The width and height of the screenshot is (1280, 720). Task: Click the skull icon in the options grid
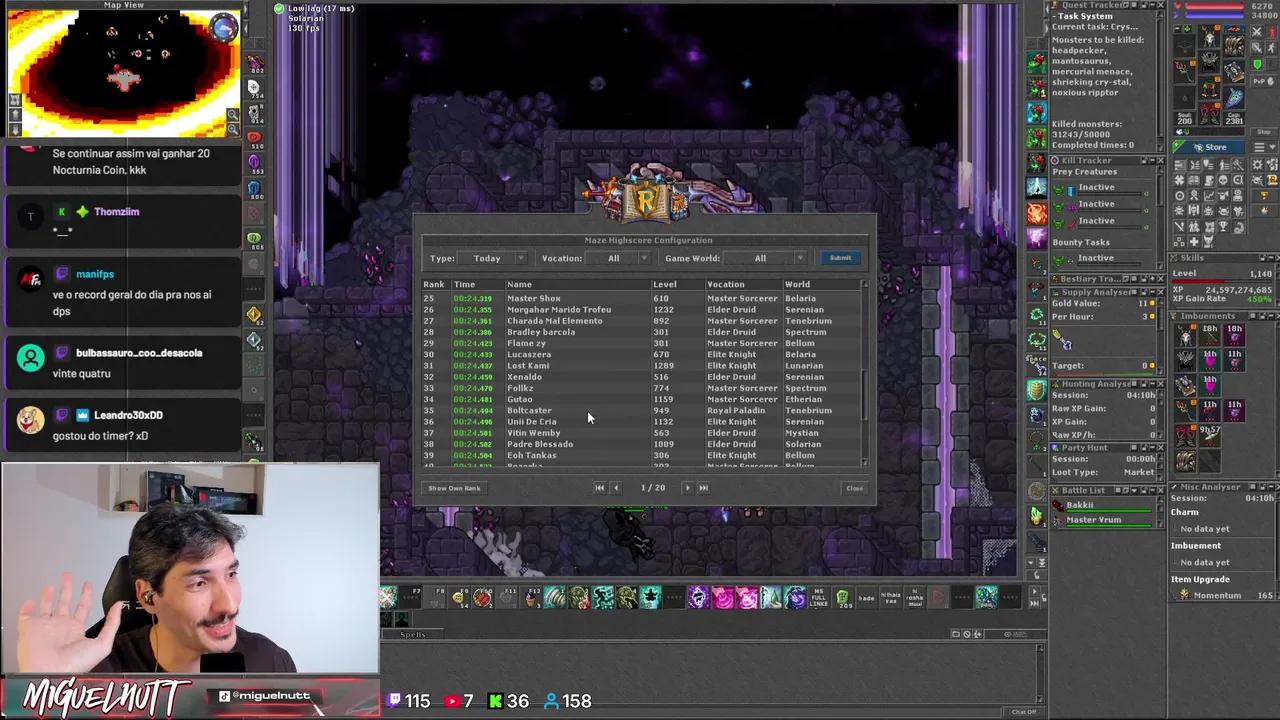1223,180
